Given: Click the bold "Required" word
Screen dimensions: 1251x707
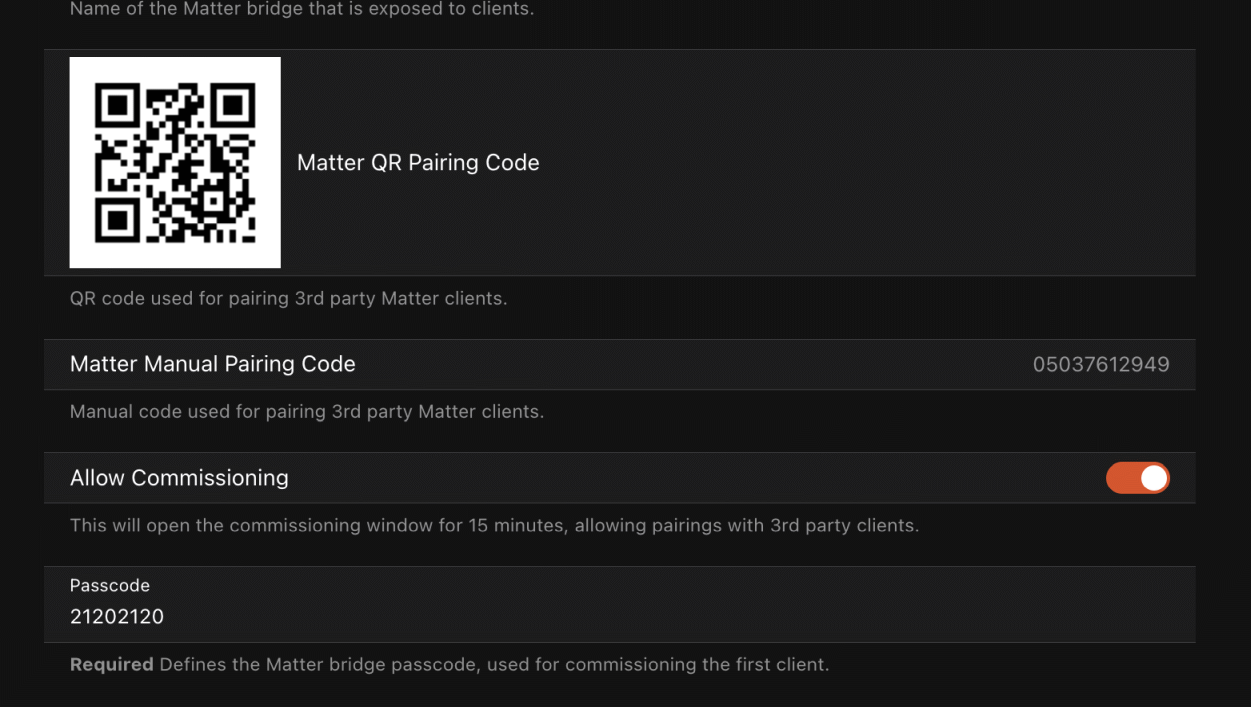Looking at the screenshot, I should (111, 664).
